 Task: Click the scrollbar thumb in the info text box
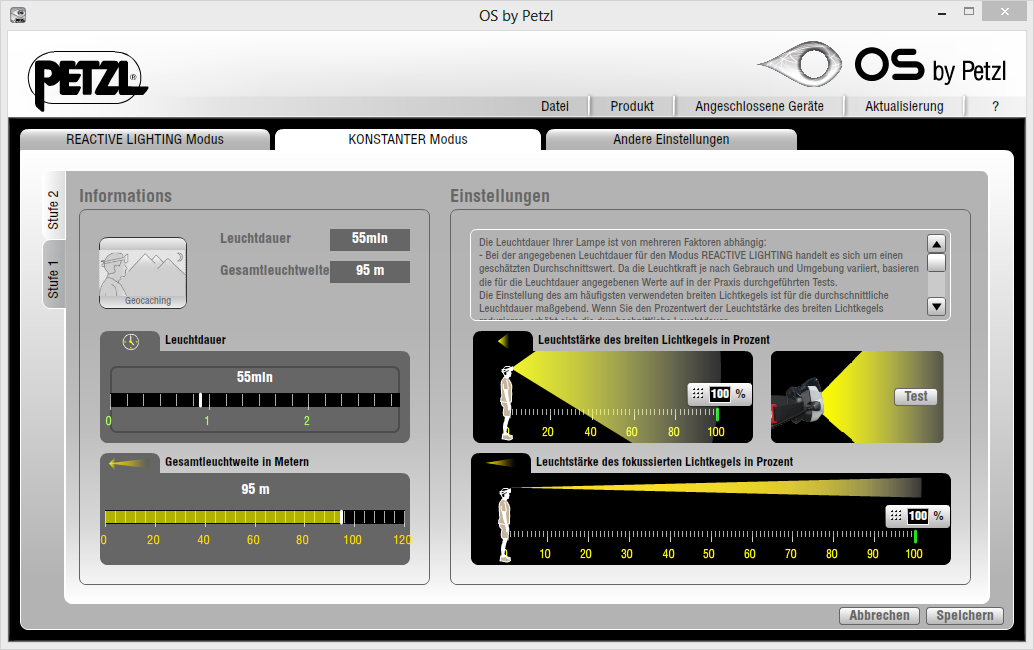click(936, 263)
